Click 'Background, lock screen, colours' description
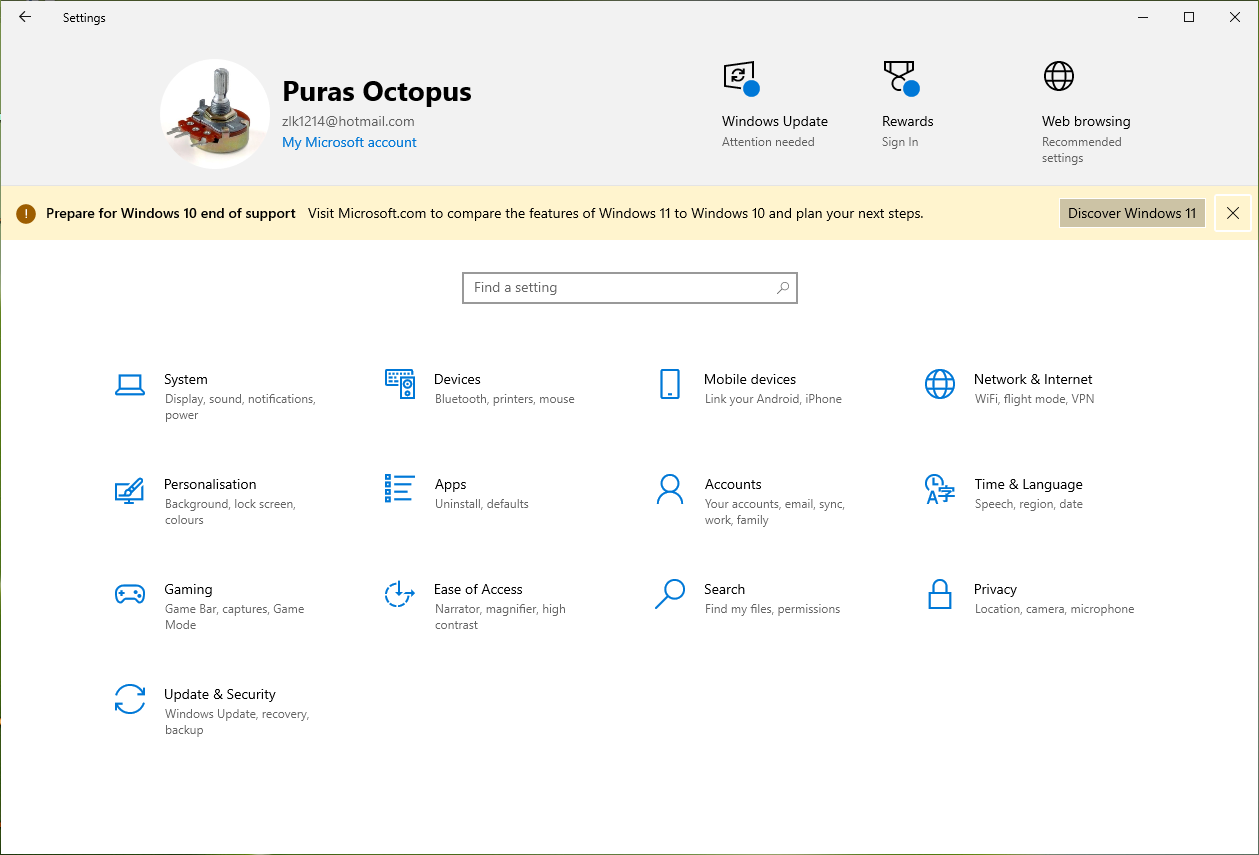Viewport: 1259px width, 855px height. (230, 512)
